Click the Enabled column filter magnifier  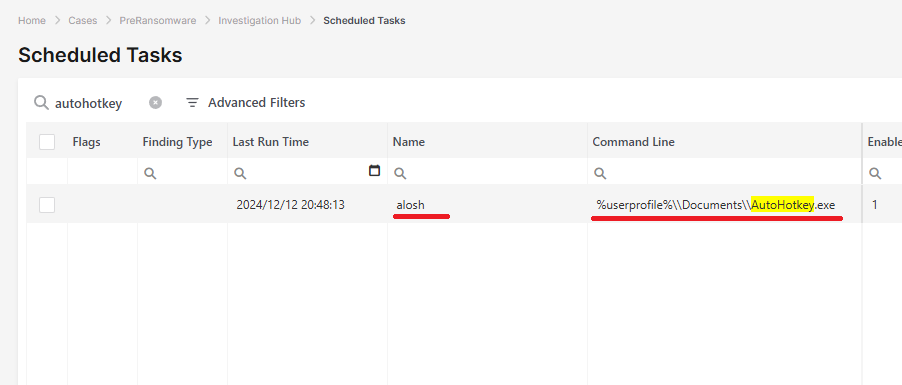pyautogui.click(x=875, y=173)
